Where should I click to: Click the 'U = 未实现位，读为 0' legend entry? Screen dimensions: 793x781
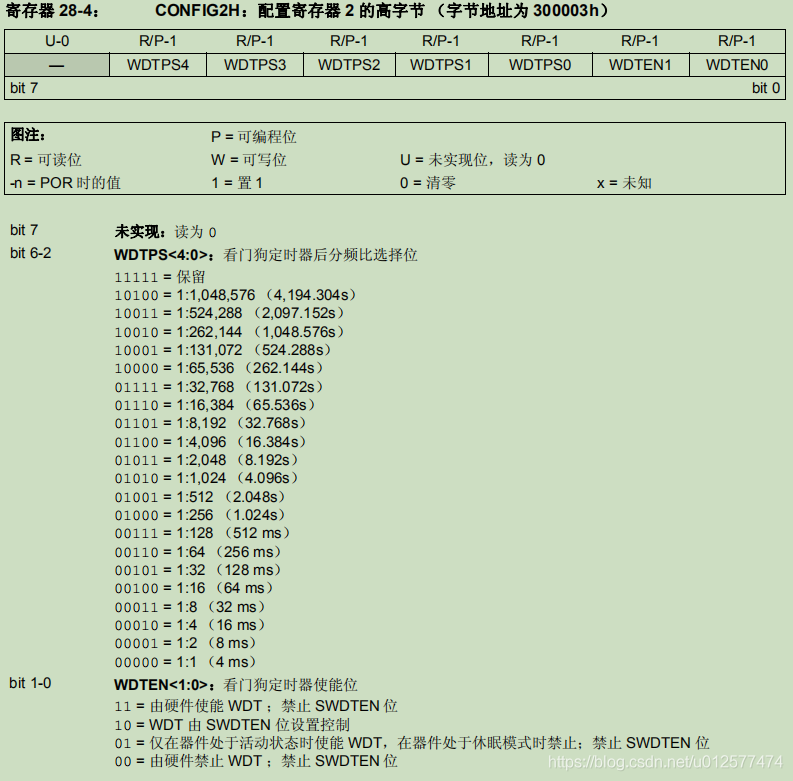tap(472, 160)
